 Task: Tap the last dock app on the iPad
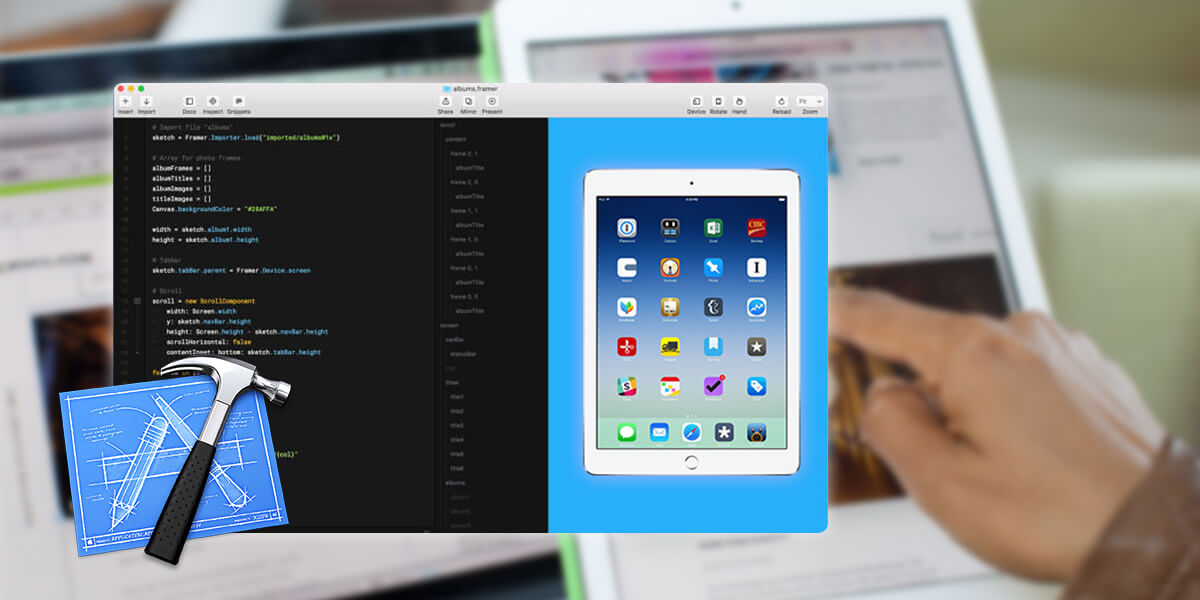click(757, 432)
